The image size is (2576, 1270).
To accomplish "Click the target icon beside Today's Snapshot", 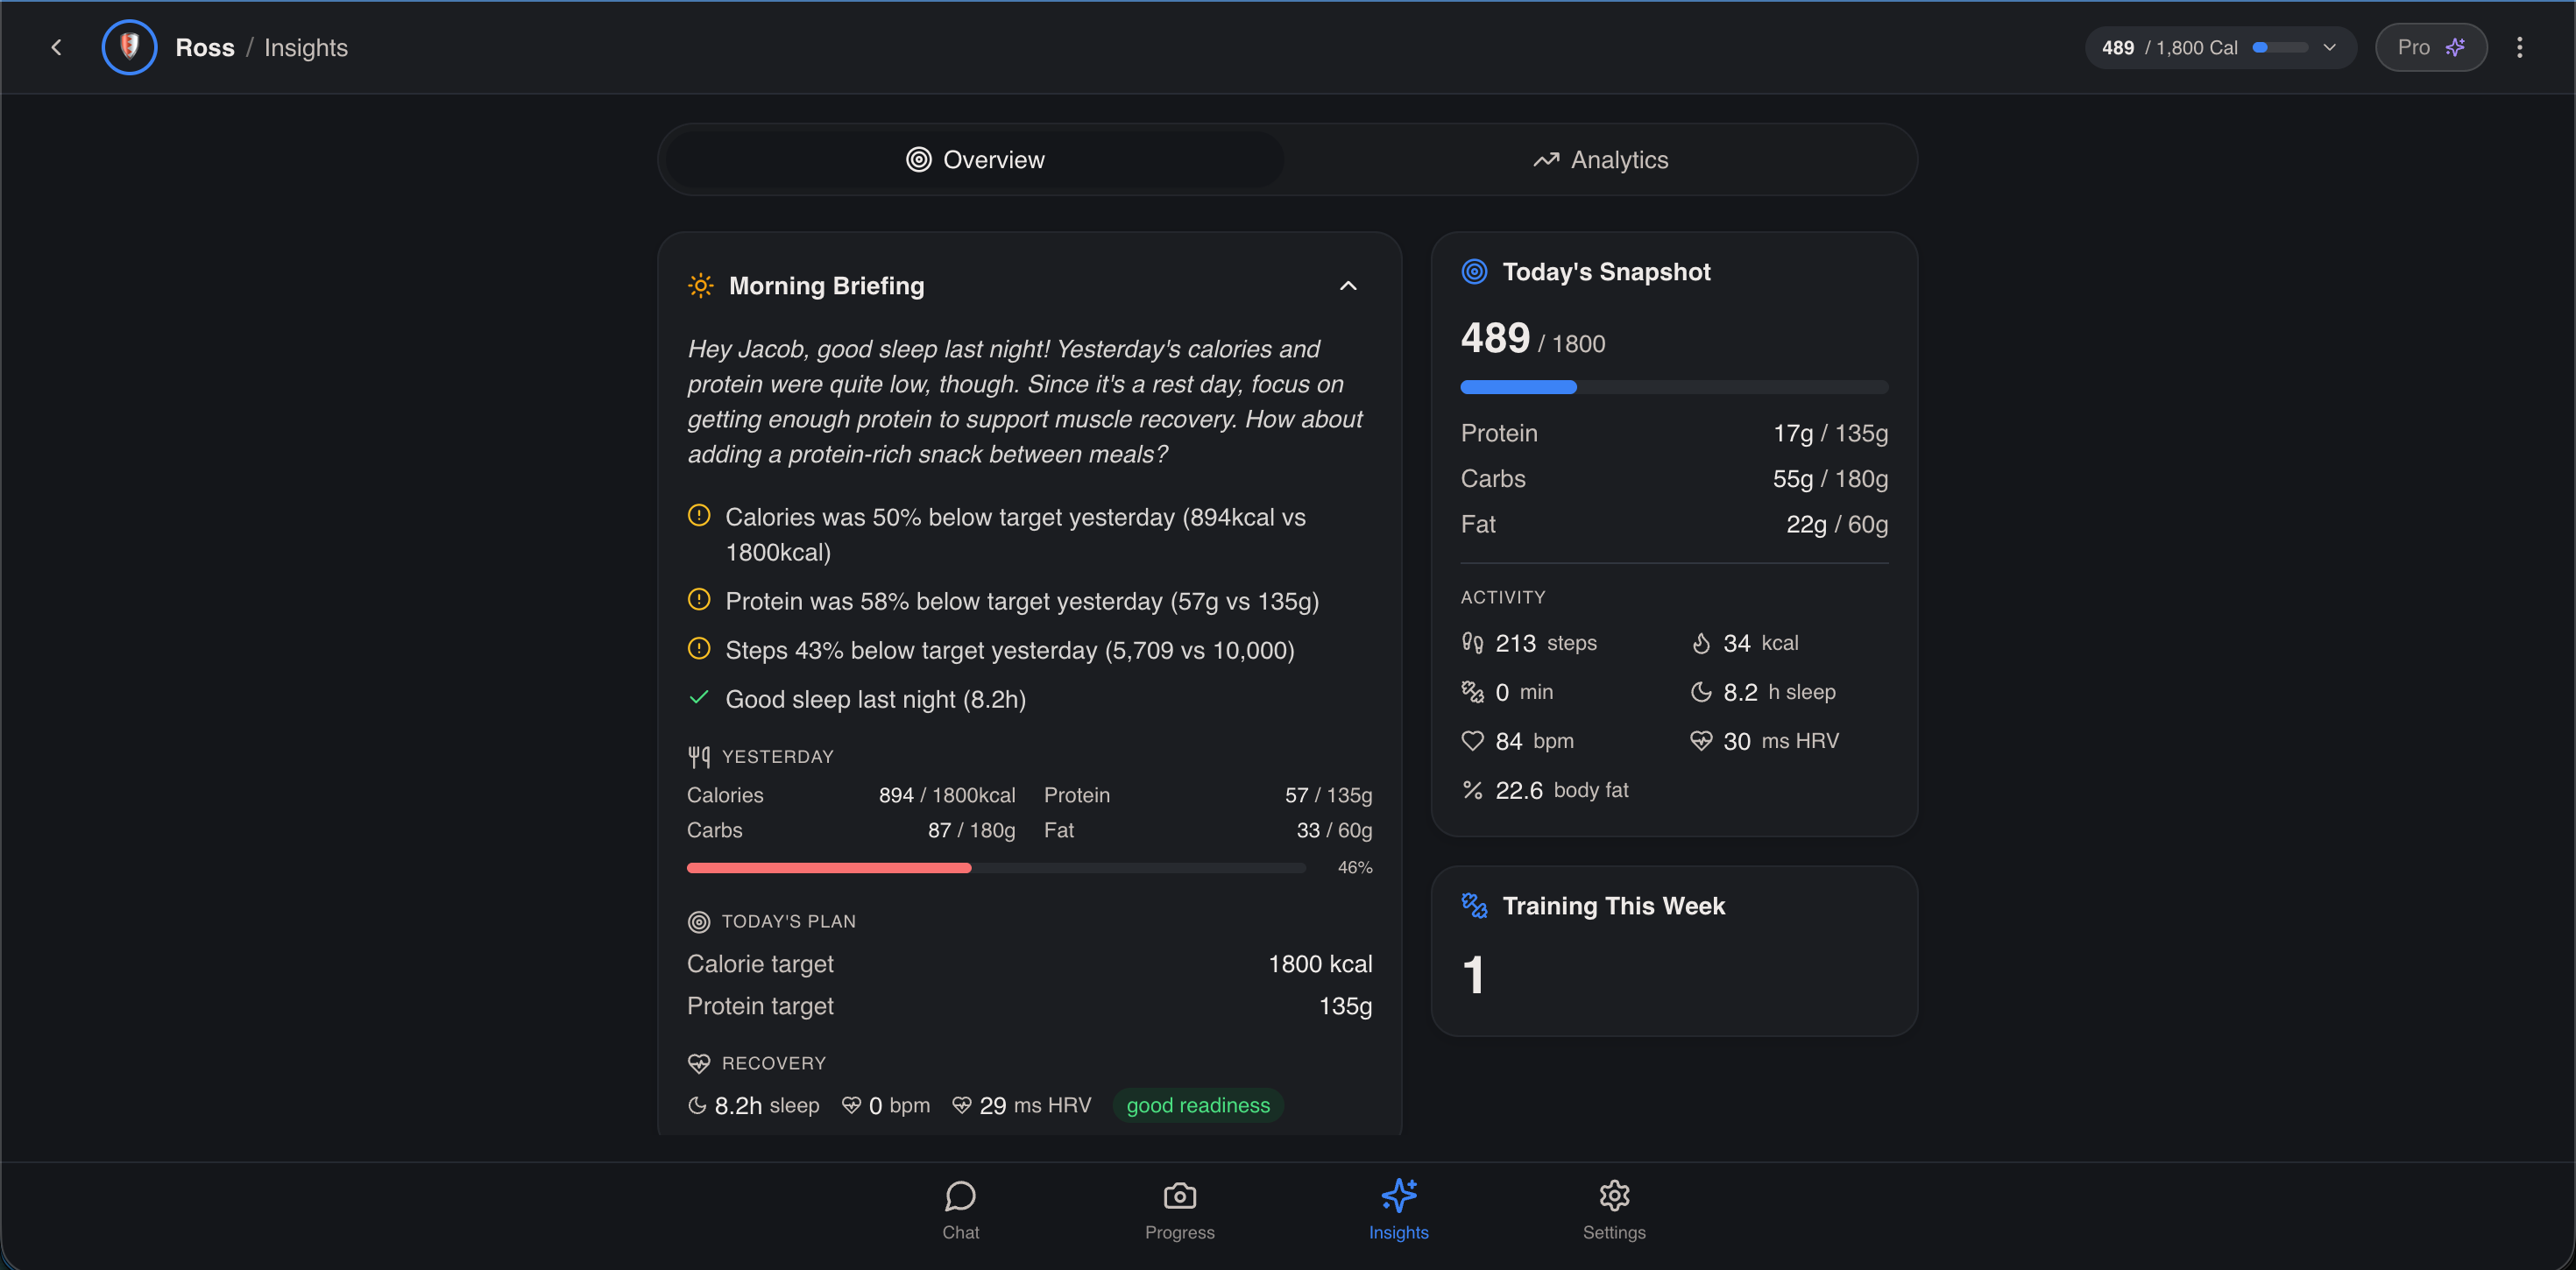I will 1473,271.
